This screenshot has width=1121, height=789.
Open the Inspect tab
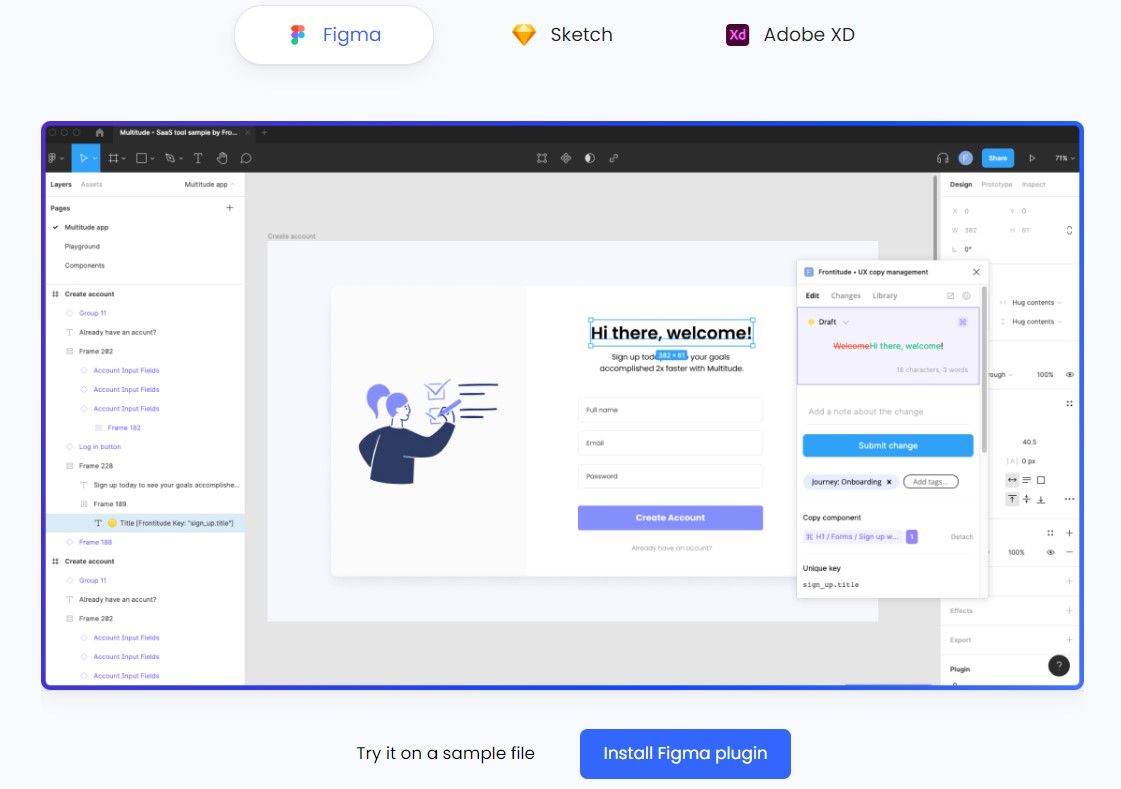pyautogui.click(x=1033, y=184)
